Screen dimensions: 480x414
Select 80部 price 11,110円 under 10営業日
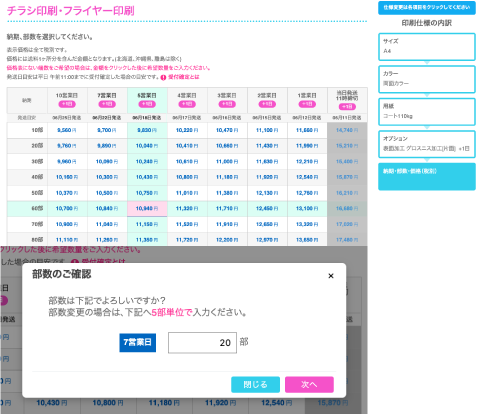coord(67,239)
